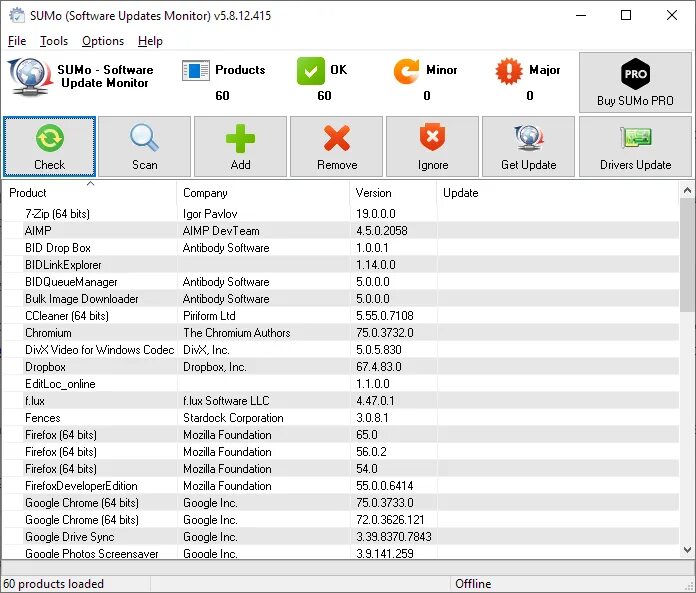Screen dimensions: 696x593
Task: Click the 60 products loaded status text
Action: coord(53,584)
